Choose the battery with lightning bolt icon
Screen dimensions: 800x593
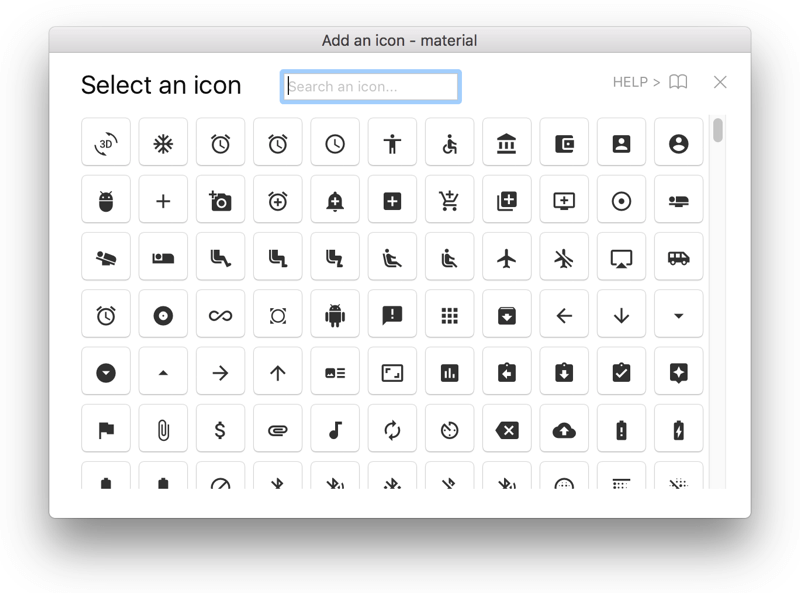tap(679, 429)
